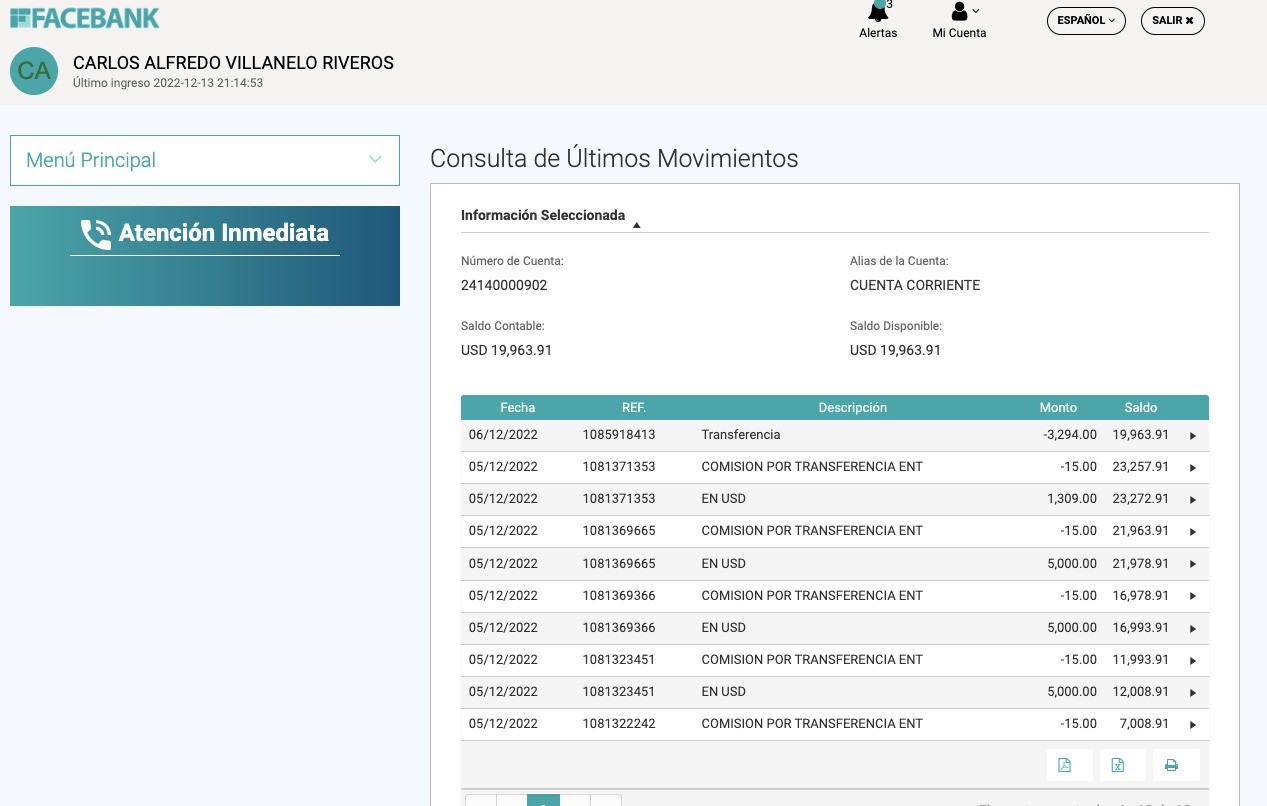
Task: Export movements as PDF
Action: [1065, 765]
